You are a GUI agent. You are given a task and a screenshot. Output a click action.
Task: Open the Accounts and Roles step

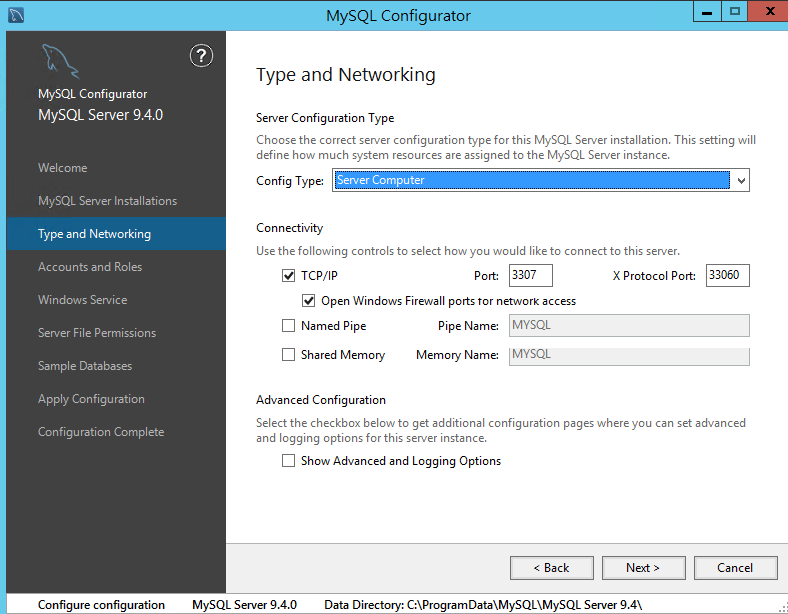click(x=90, y=267)
